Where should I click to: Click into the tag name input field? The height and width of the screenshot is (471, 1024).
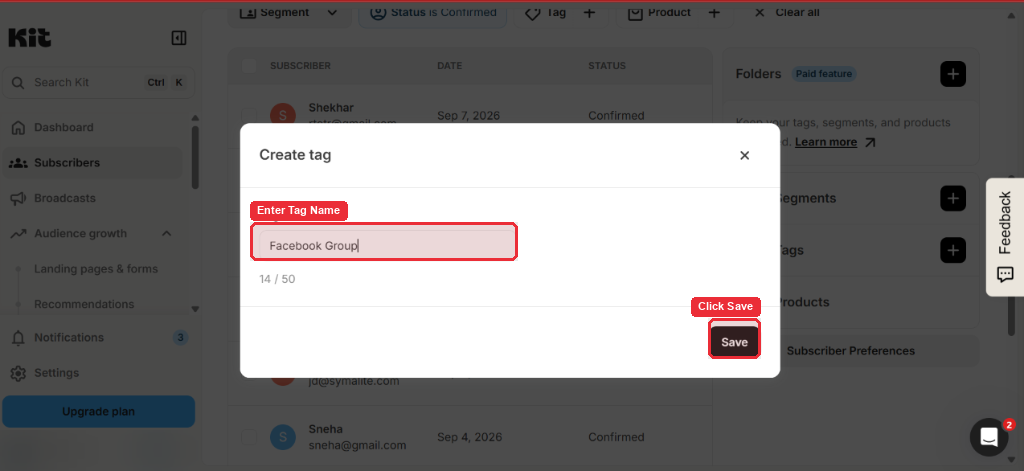385,246
